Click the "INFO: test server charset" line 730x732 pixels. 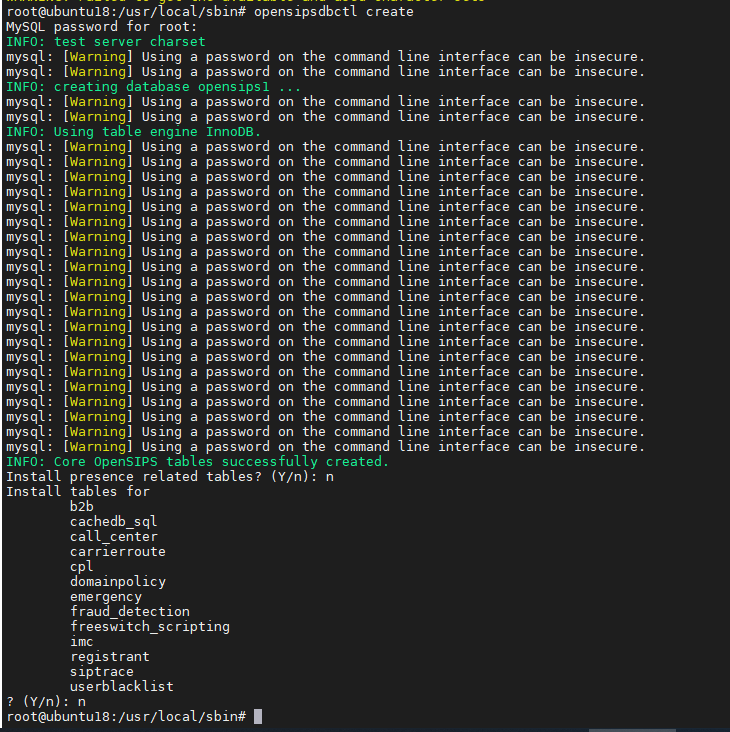(x=105, y=42)
